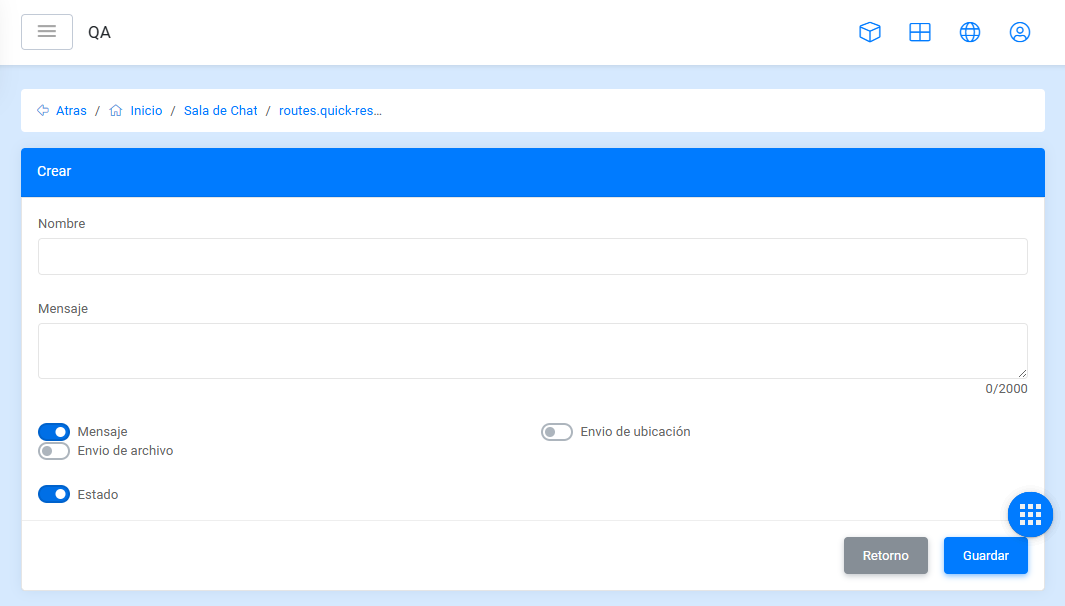1065x606 pixels.
Task: Save the form with Guardar
Action: (x=985, y=556)
